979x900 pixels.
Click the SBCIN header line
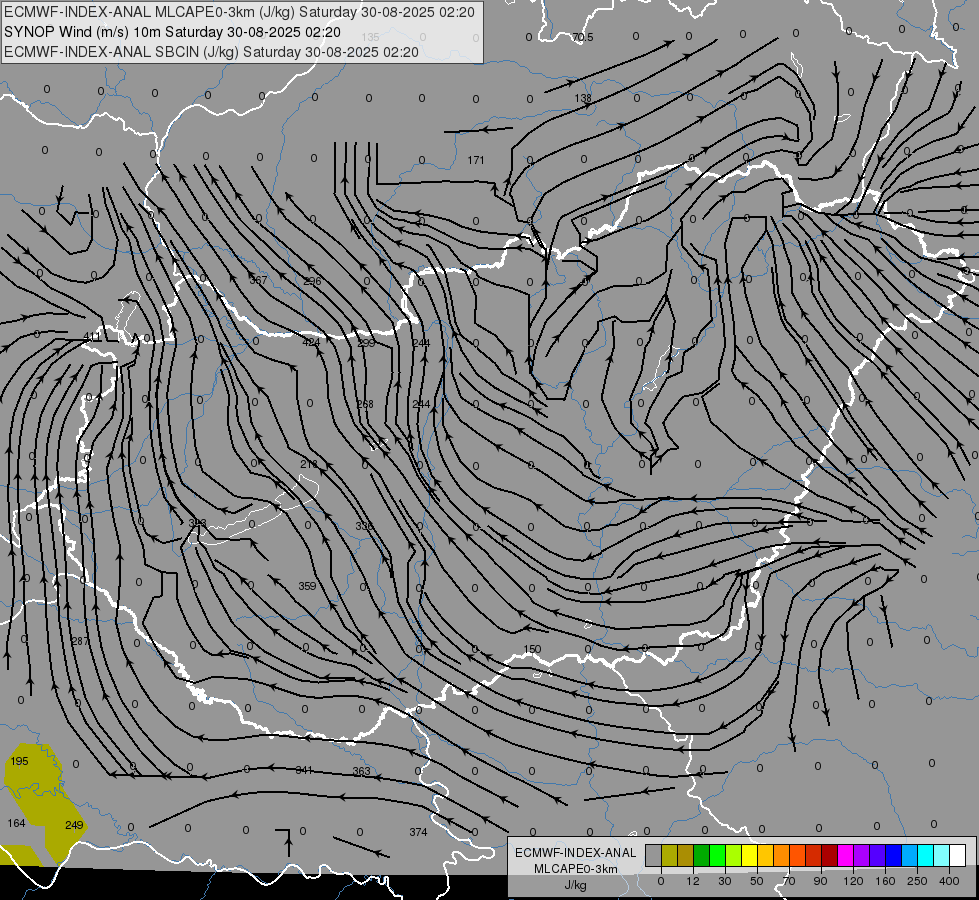[x=211, y=52]
